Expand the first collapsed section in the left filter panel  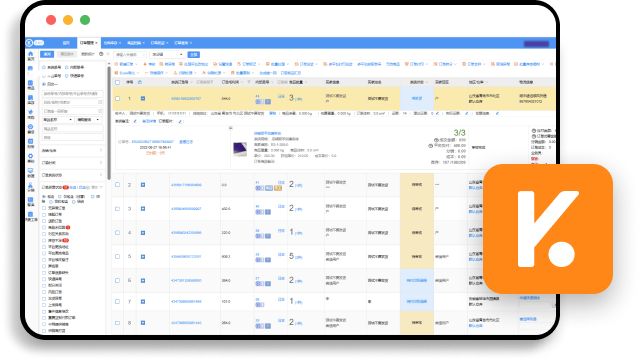72,150
